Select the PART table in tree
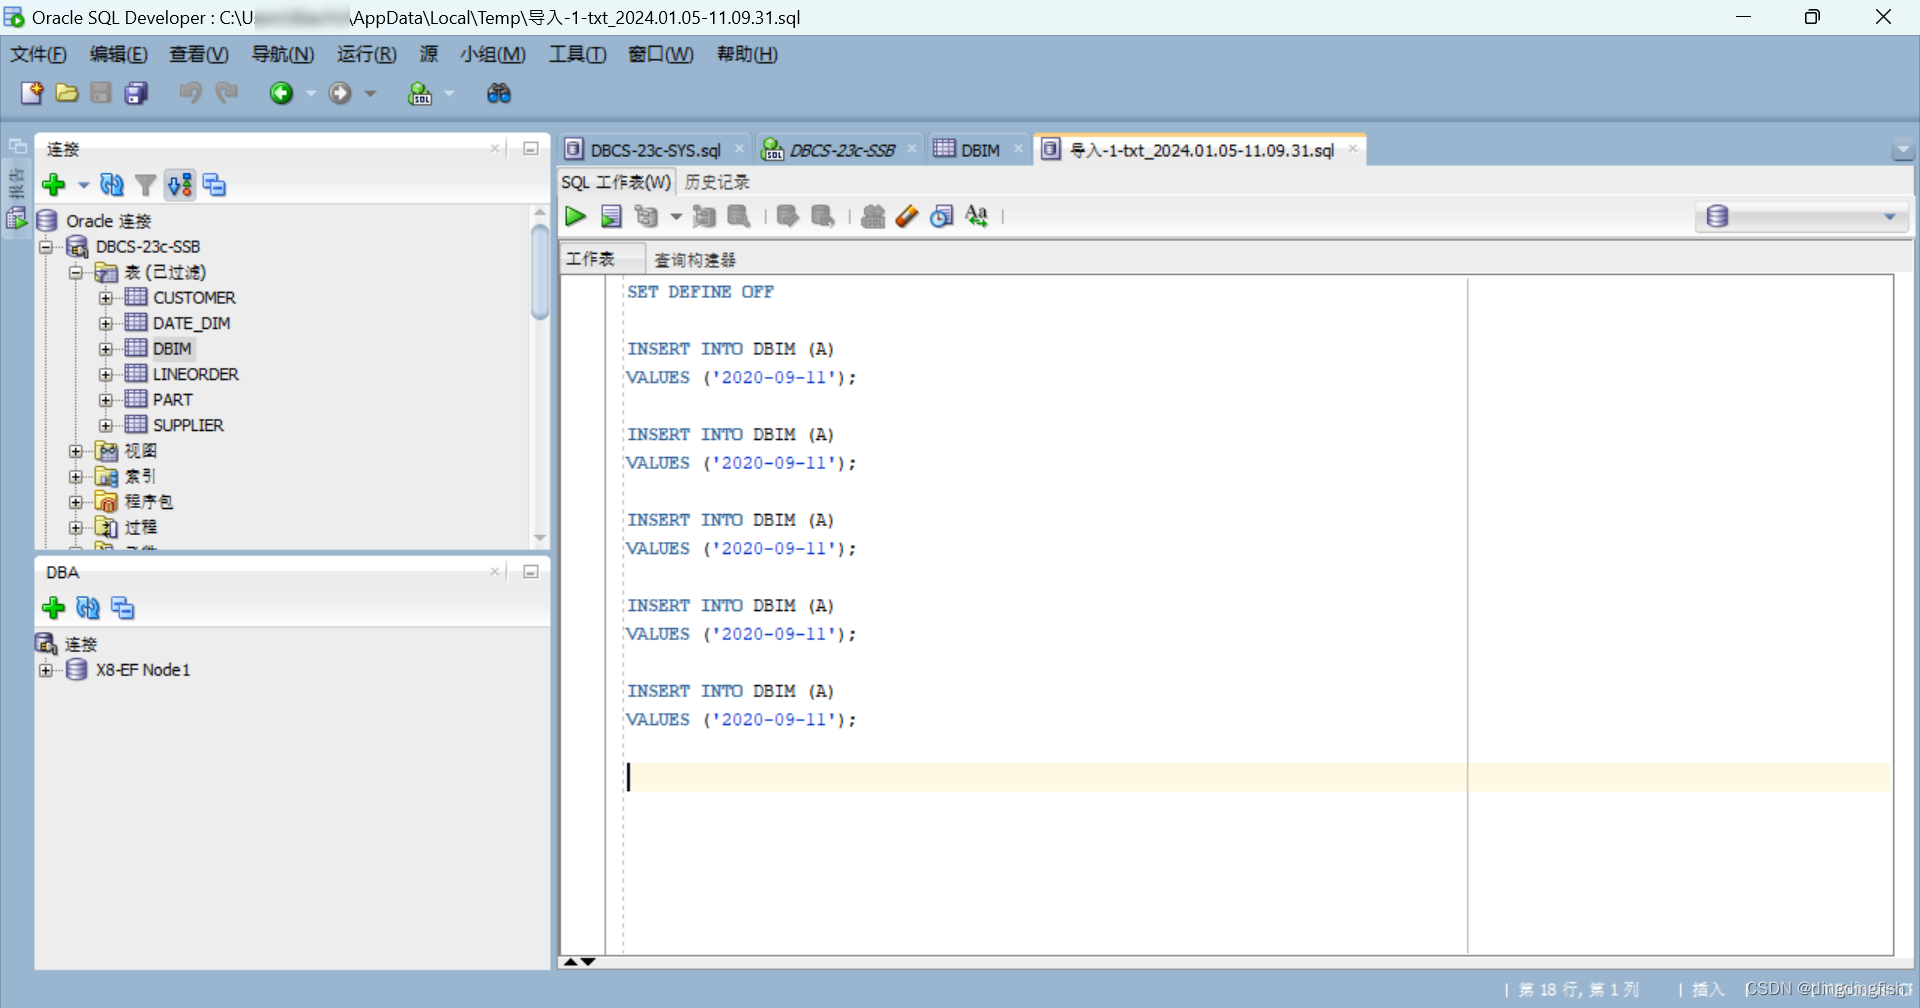This screenshot has height=1008, width=1920. pyautogui.click(x=172, y=400)
